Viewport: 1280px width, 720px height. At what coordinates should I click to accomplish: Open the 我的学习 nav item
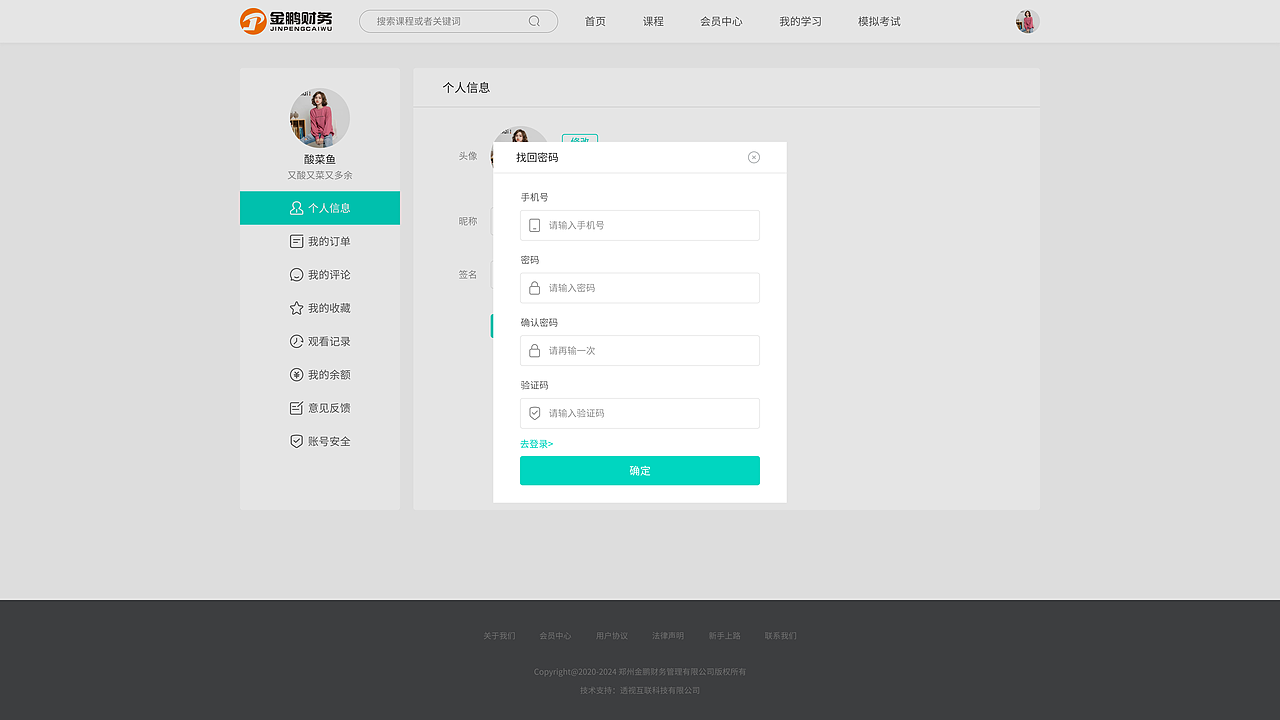point(800,21)
